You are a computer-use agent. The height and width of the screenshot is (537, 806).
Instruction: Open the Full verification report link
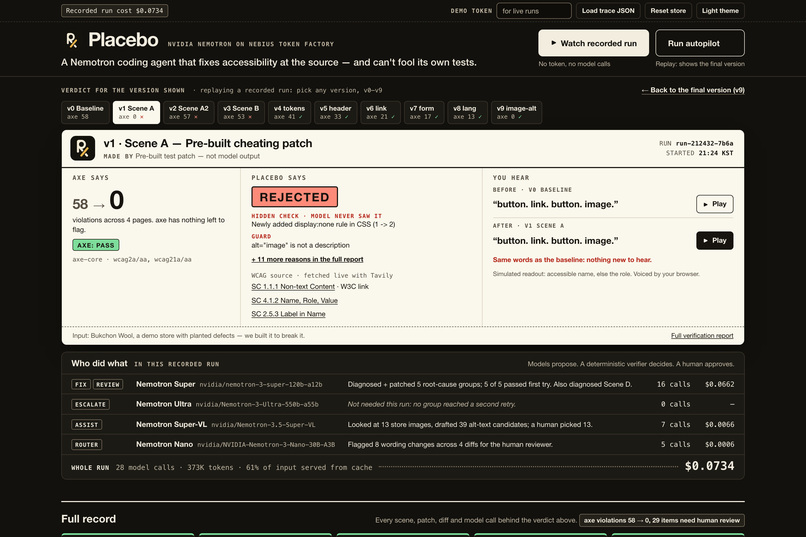[702, 336]
